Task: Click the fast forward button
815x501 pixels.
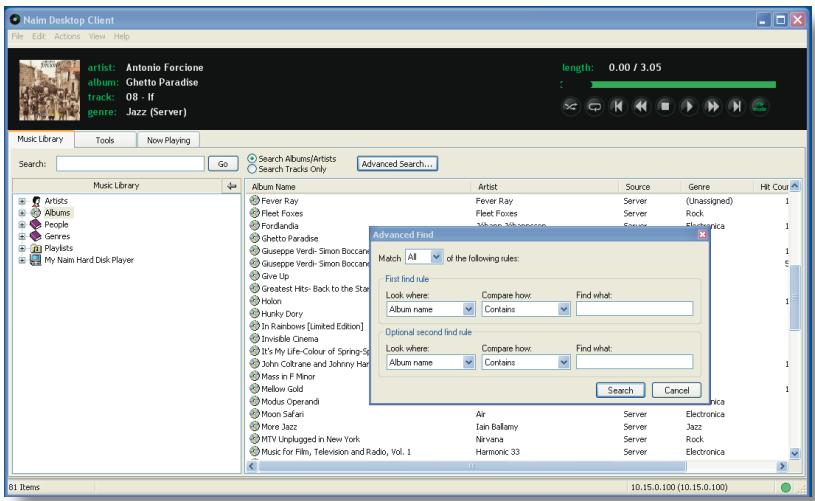Action: pos(712,107)
